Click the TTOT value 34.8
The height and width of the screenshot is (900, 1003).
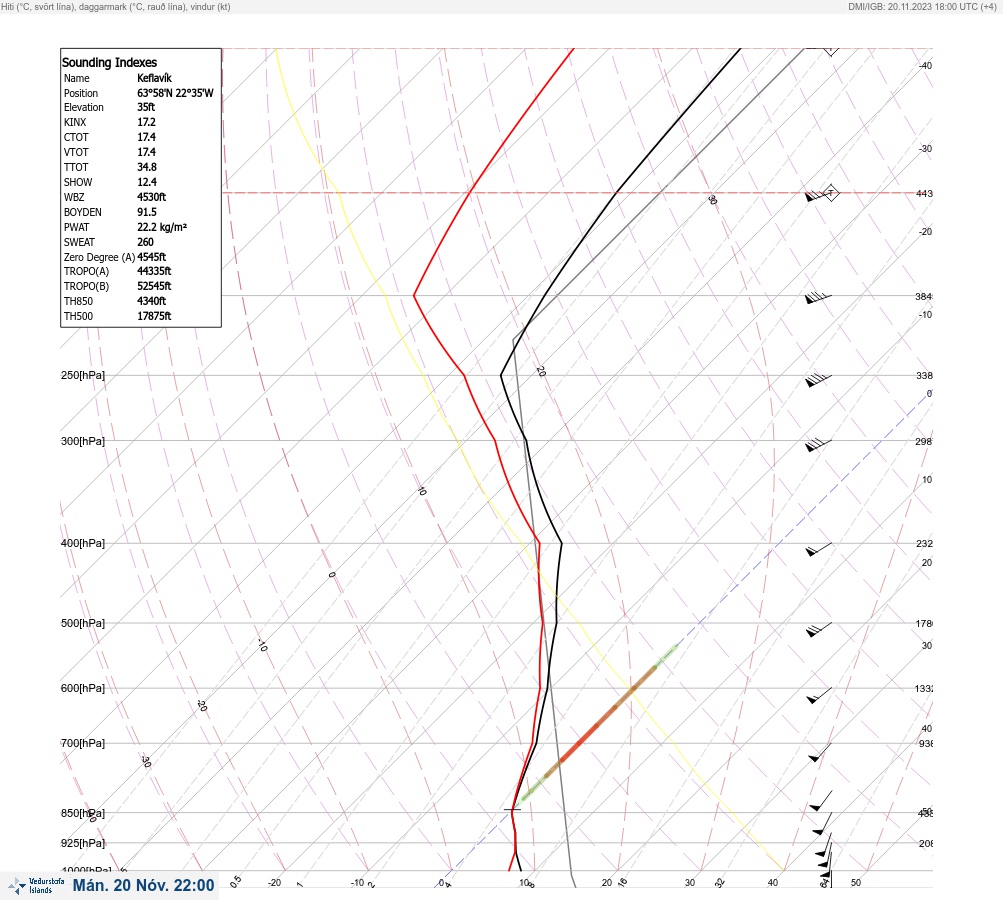tap(146, 167)
